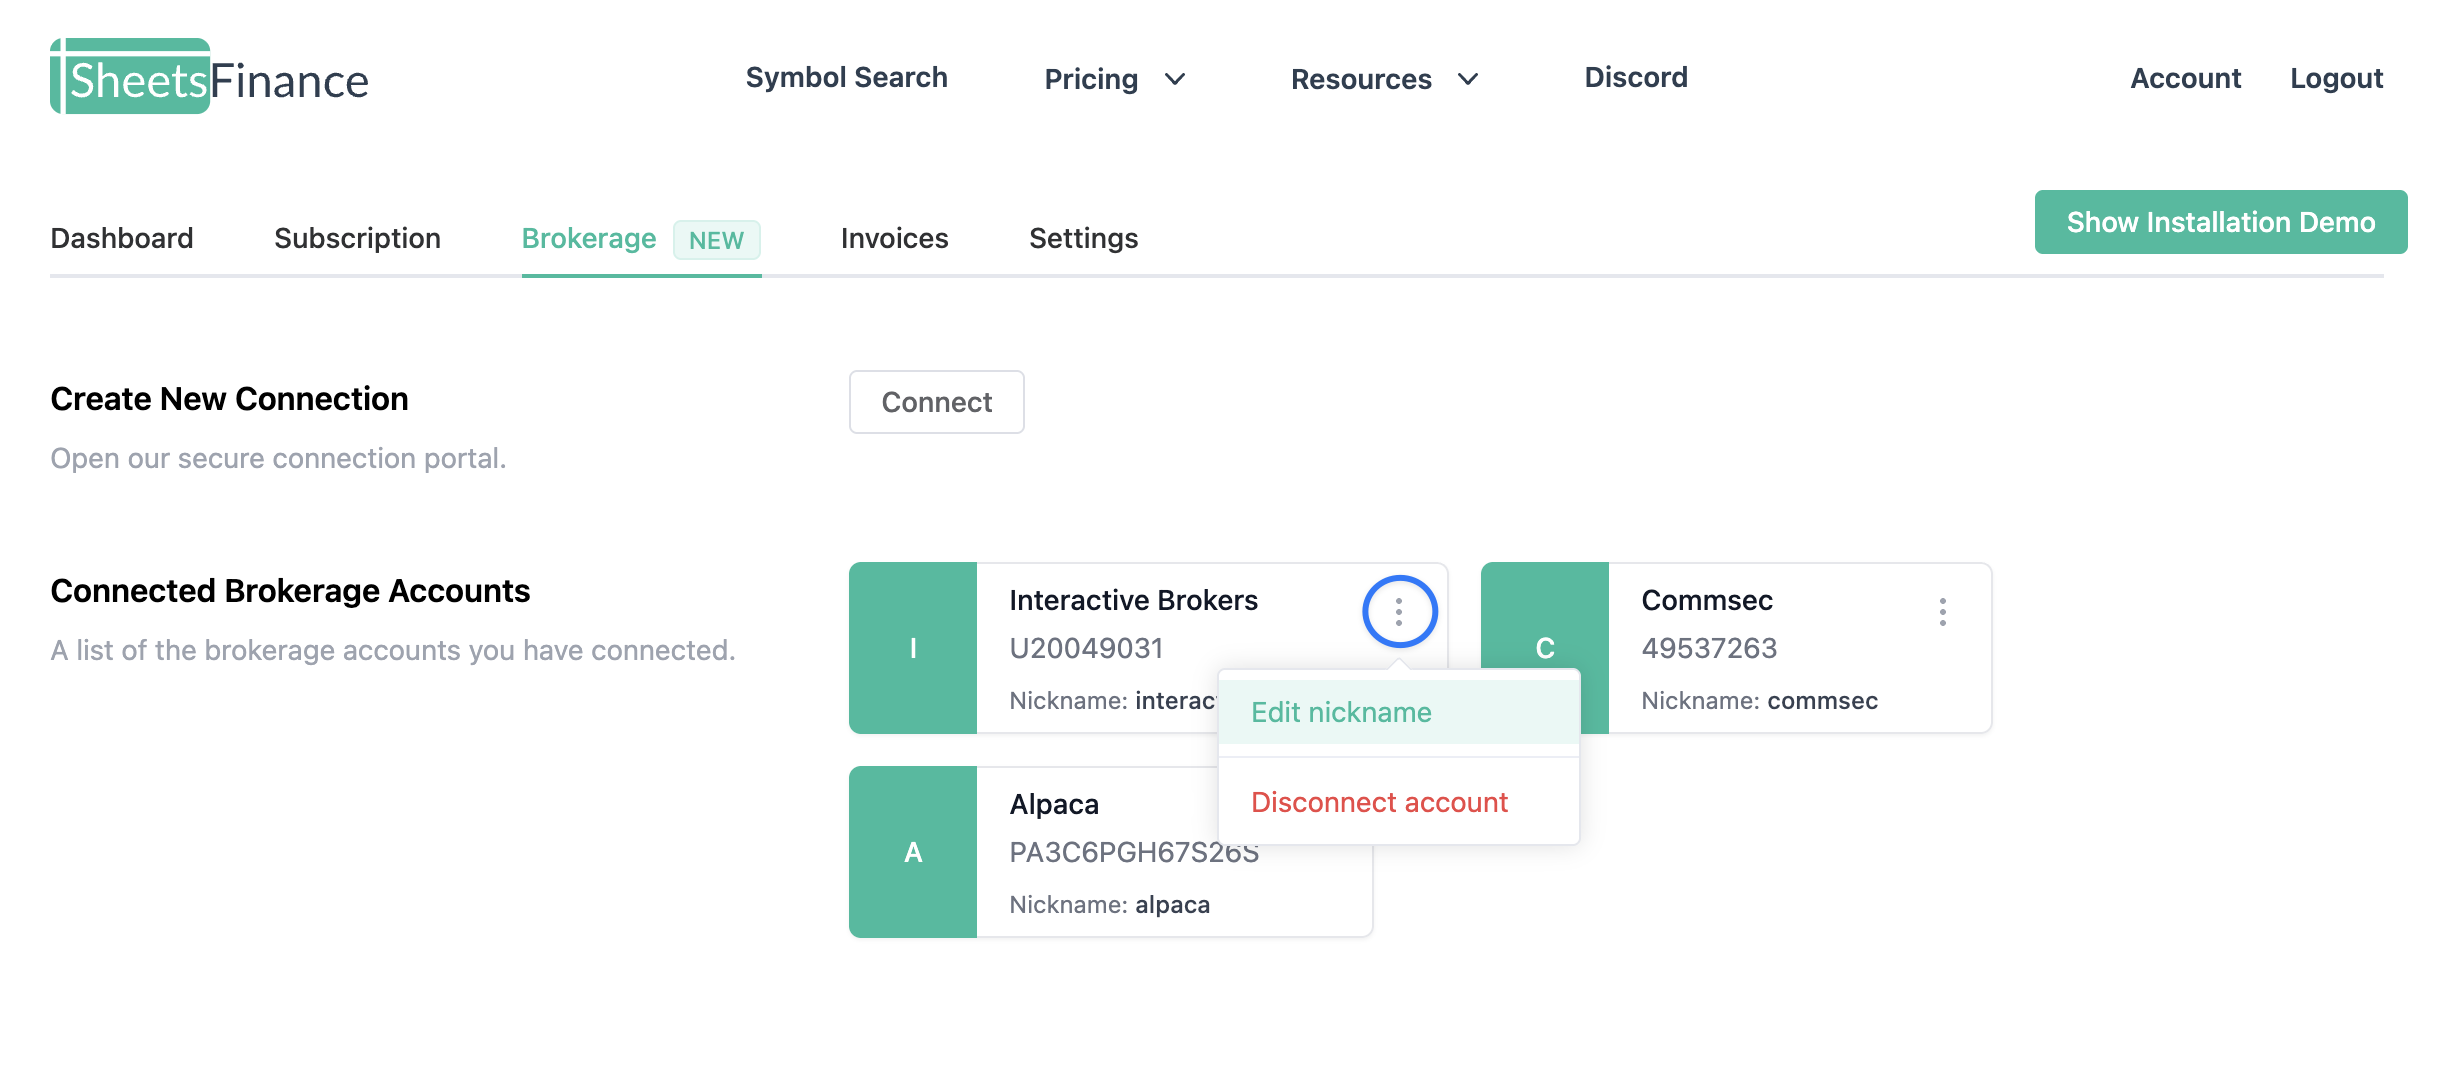Viewport: 2438px width, 1082px height.
Task: Click the Interactive Brokers account name
Action: (1133, 600)
